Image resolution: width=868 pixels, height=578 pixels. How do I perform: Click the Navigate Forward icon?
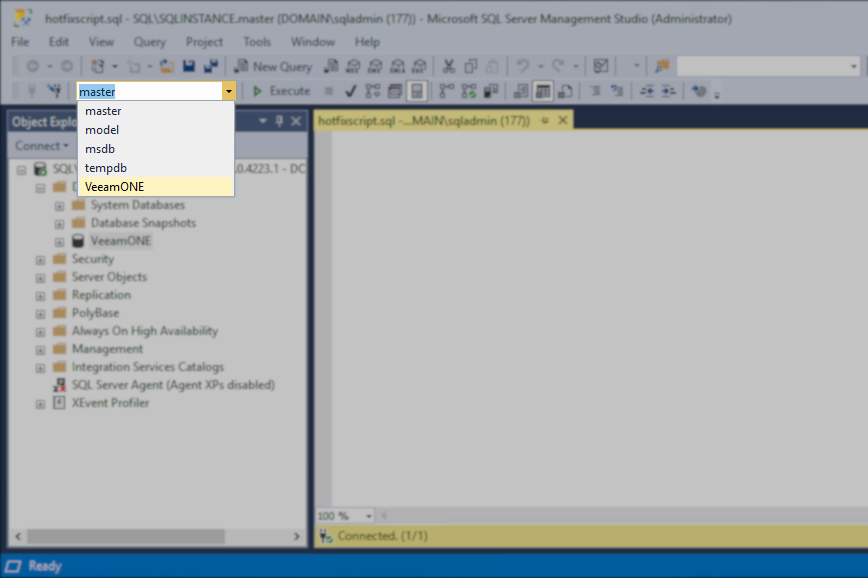point(66,66)
